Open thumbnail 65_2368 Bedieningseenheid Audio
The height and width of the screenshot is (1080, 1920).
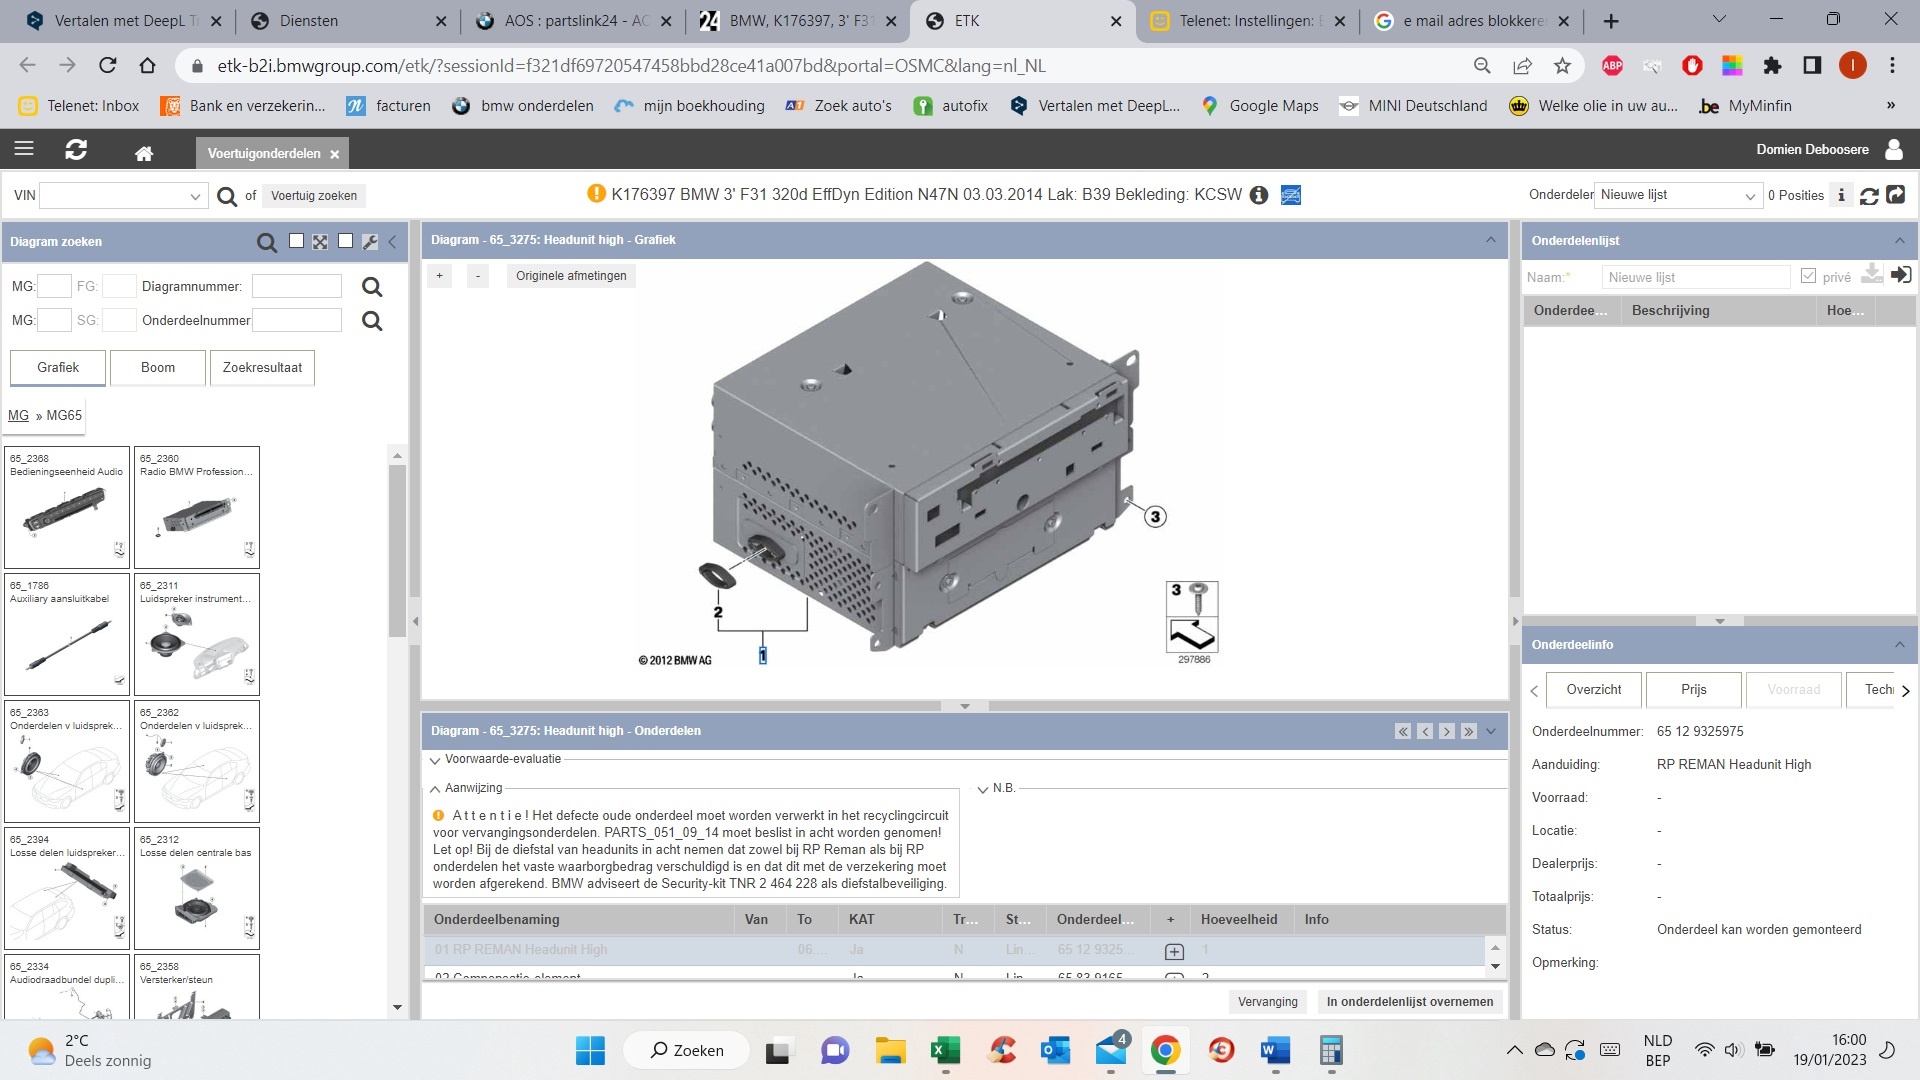click(67, 508)
